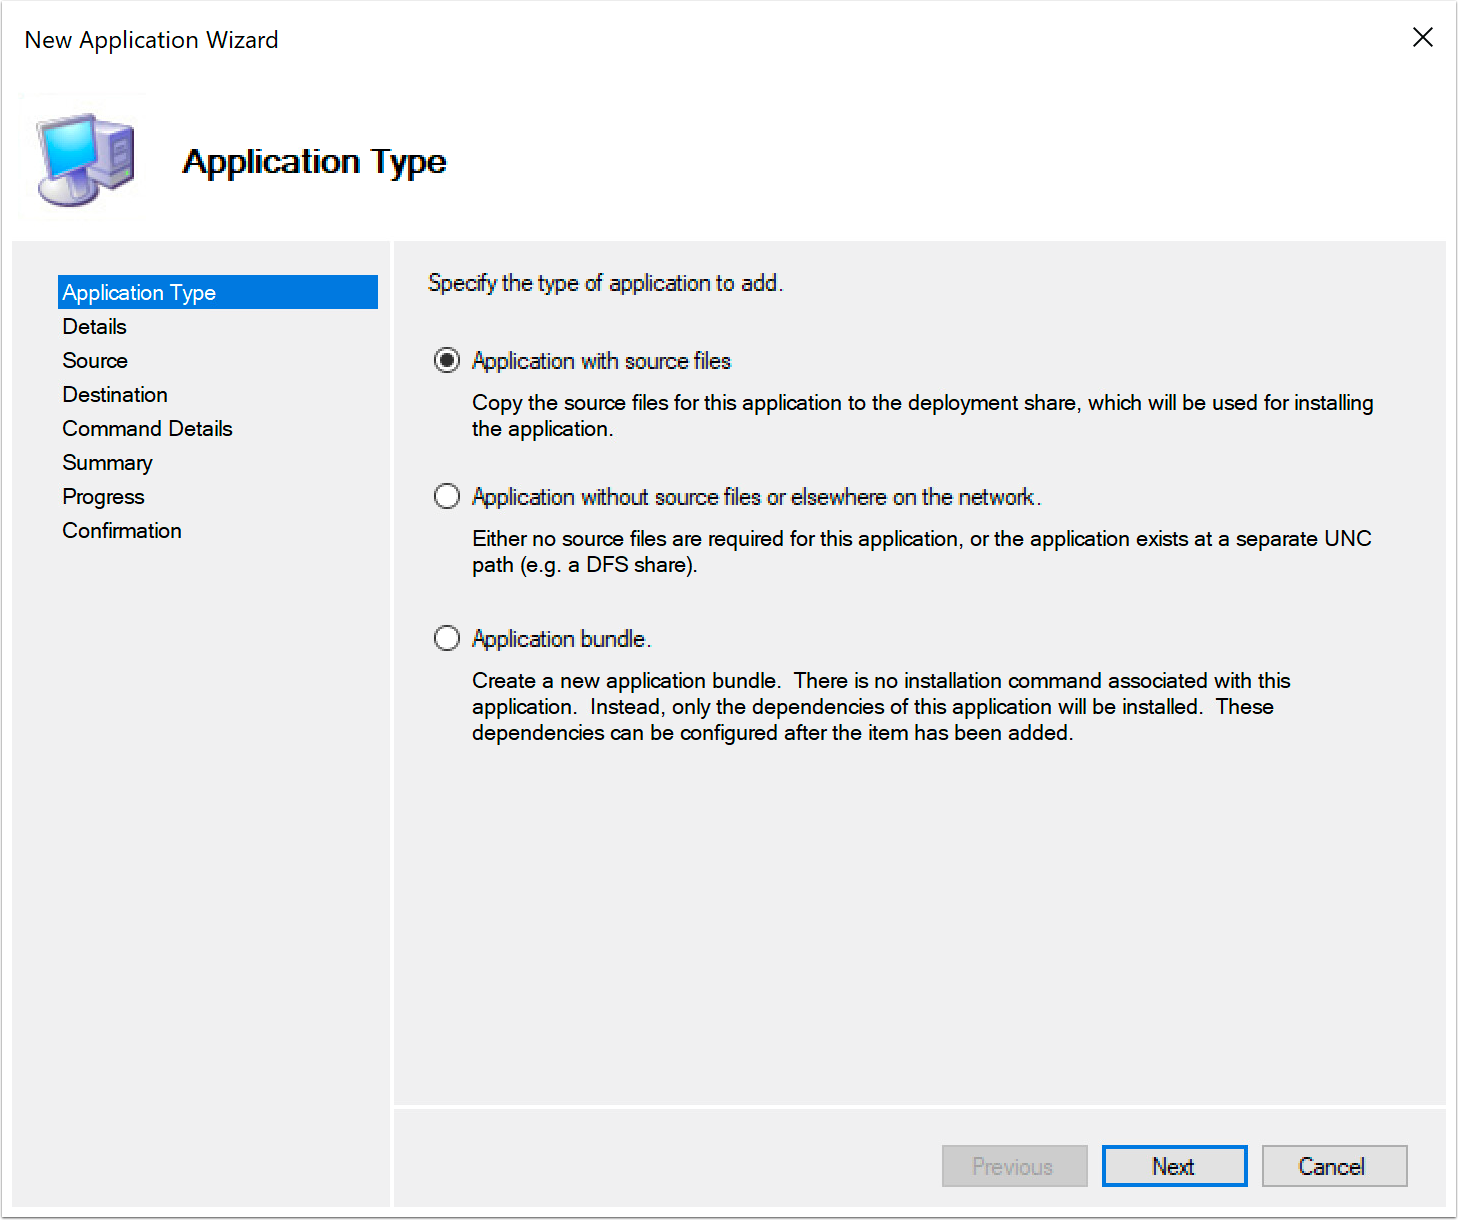The height and width of the screenshot is (1220, 1458).
Task: Click the New Application Wizard title text
Action: click(x=151, y=40)
